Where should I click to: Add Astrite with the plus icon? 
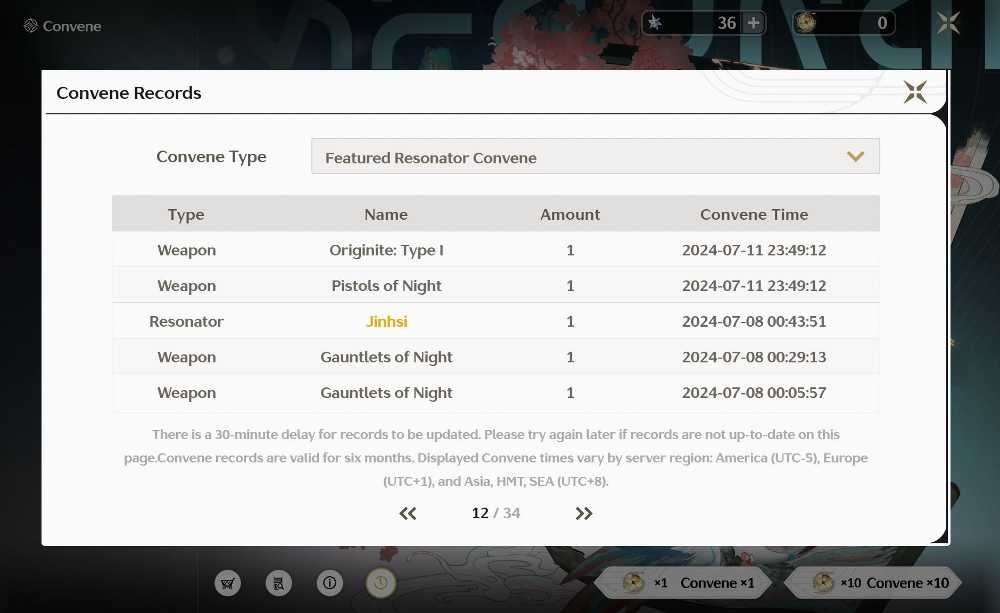click(x=753, y=23)
